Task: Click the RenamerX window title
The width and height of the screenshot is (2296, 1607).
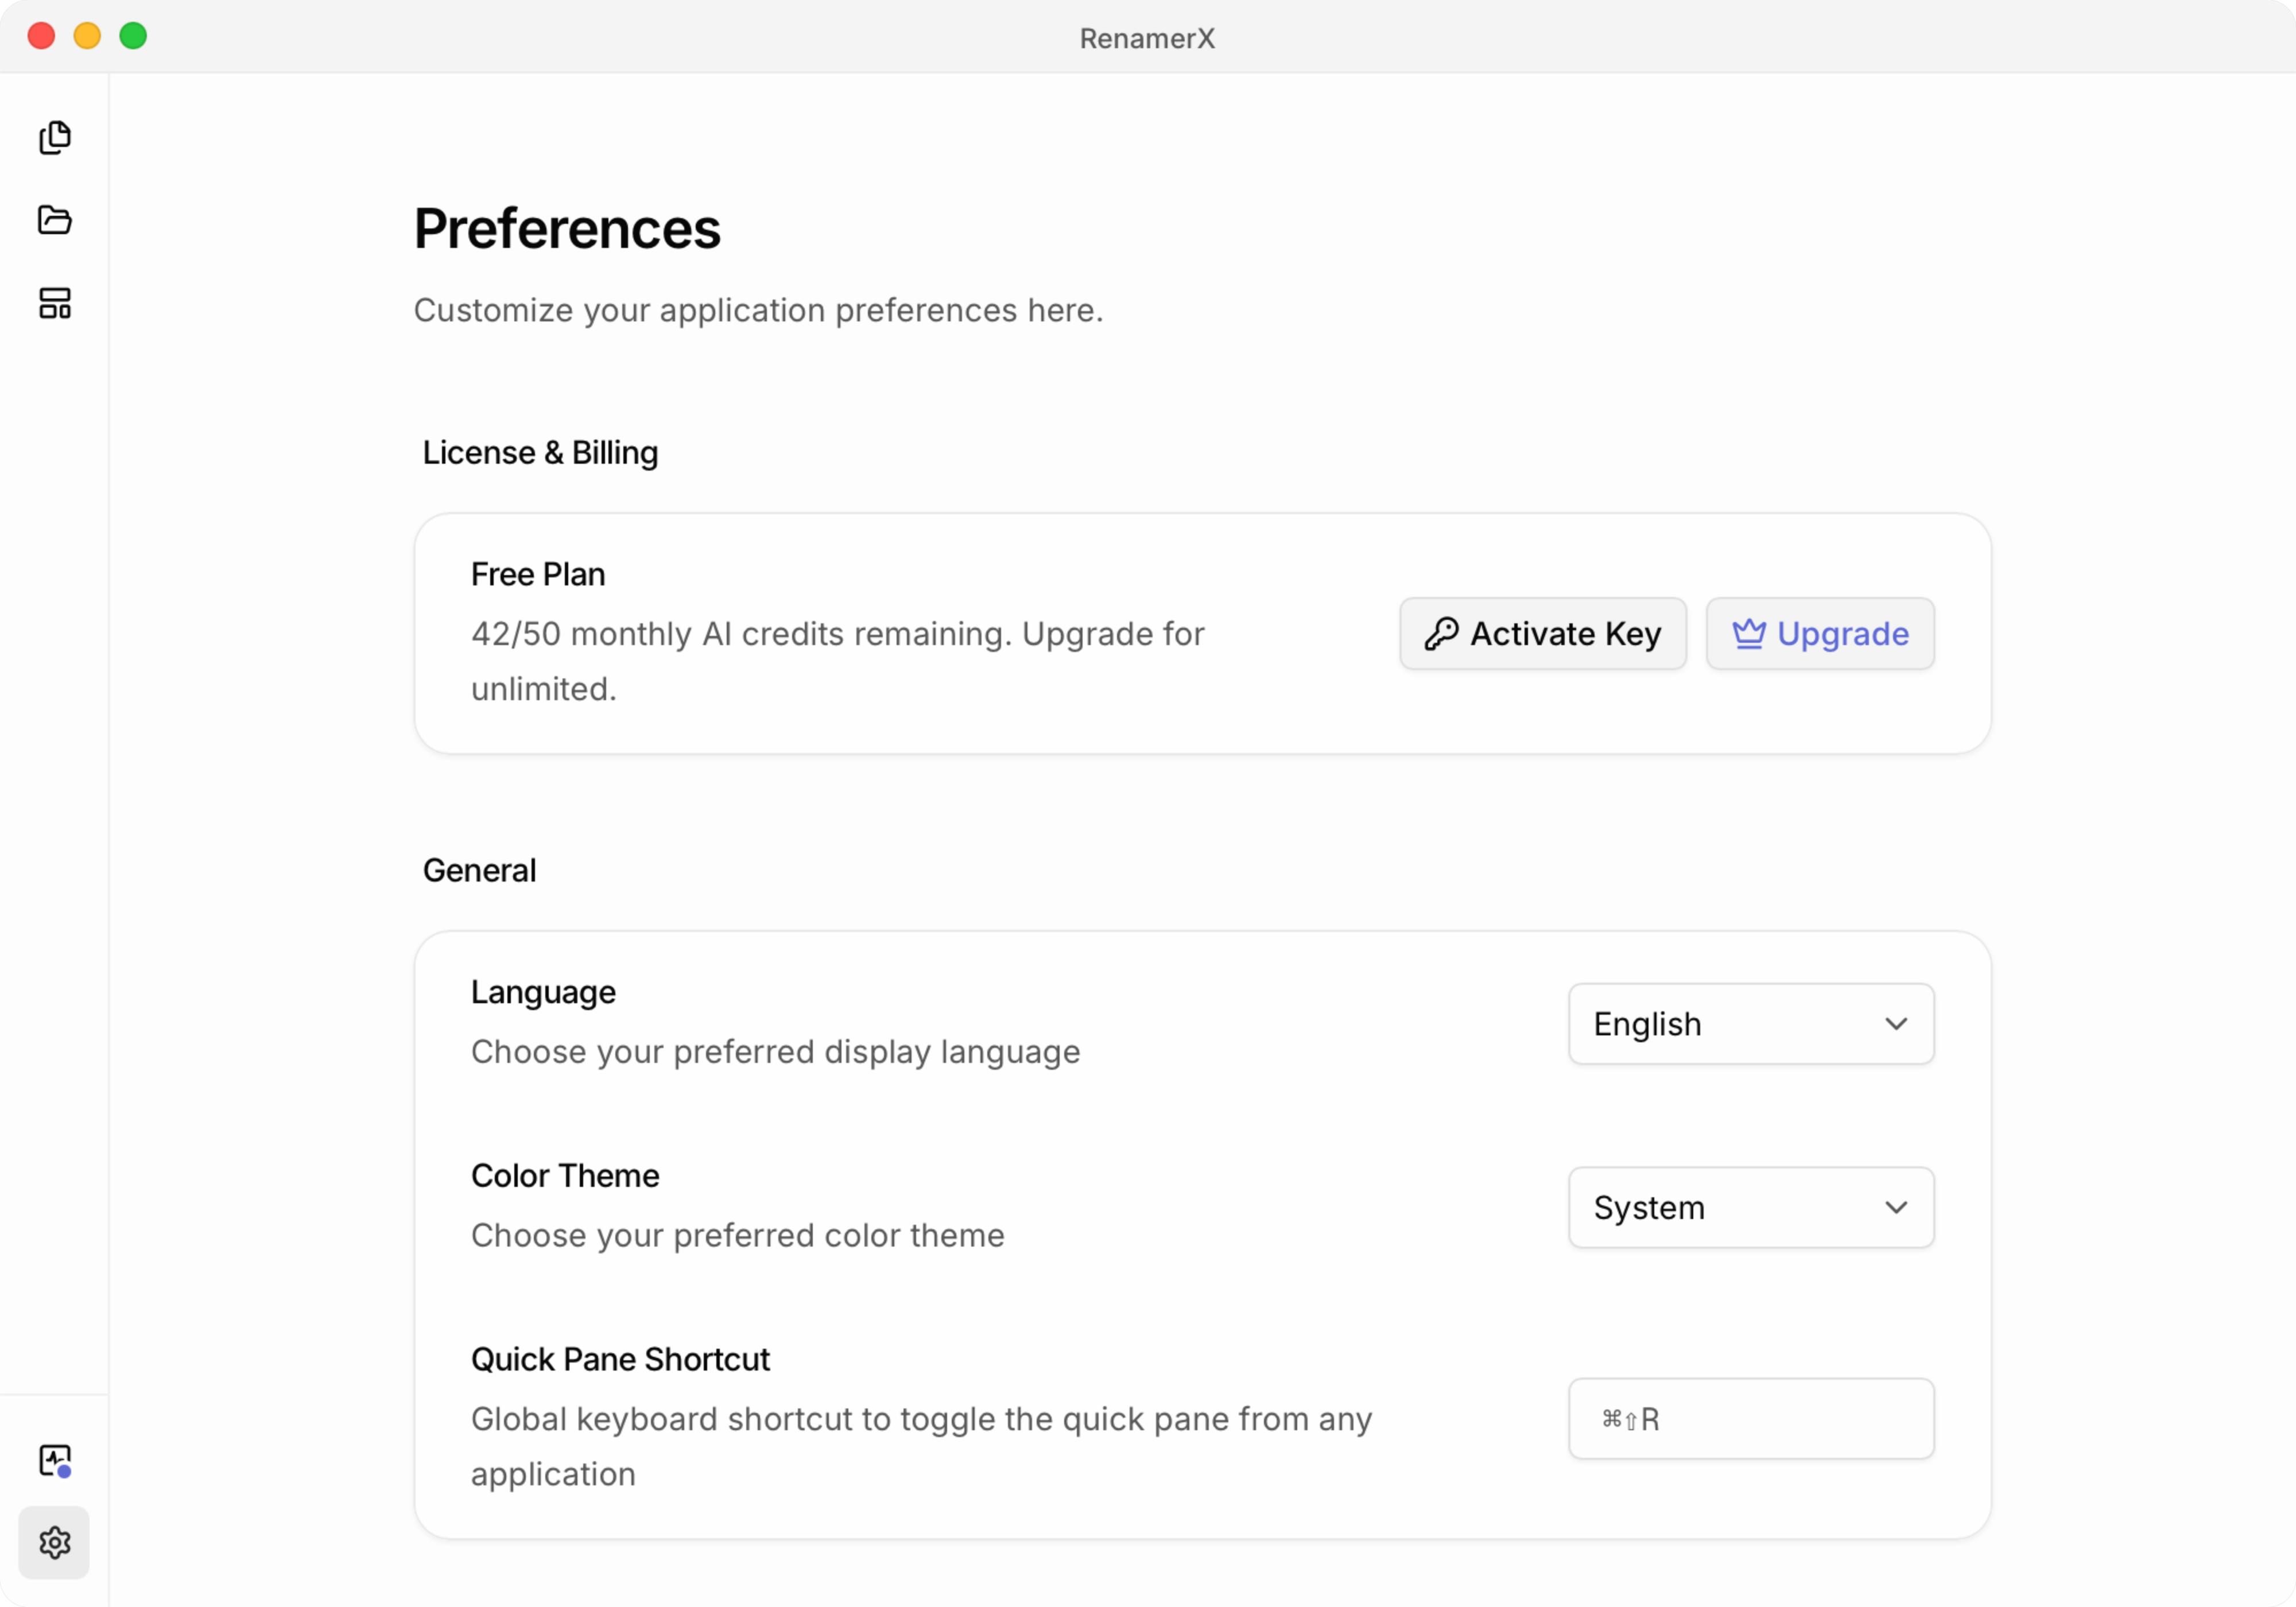Action: tap(1147, 38)
